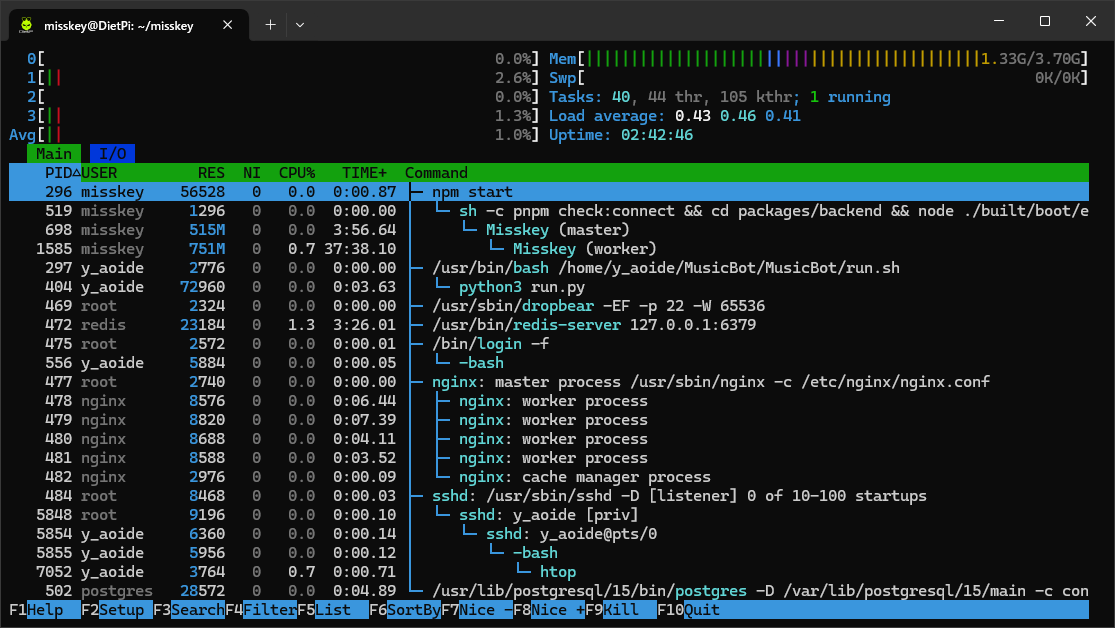Select the sshd: y_aoide [priv] process
1115x628 pixels.
pos(548,515)
